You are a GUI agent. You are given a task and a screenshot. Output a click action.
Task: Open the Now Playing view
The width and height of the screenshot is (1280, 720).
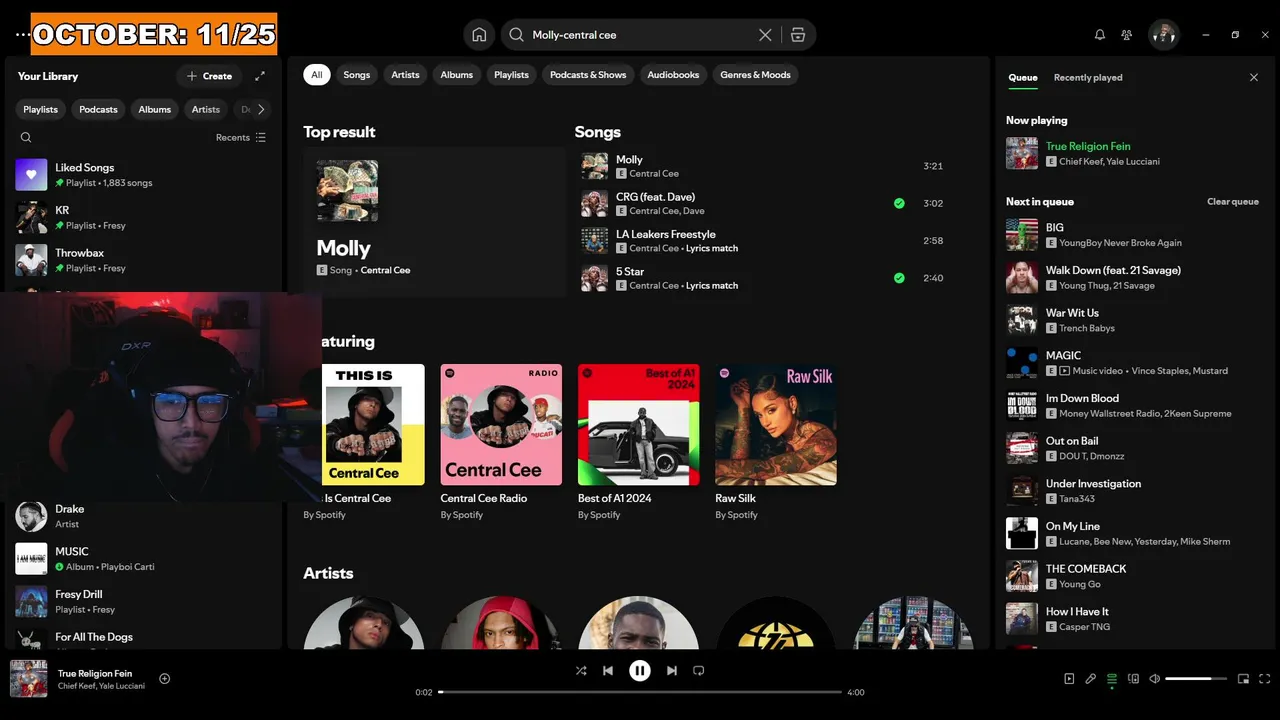1069,679
